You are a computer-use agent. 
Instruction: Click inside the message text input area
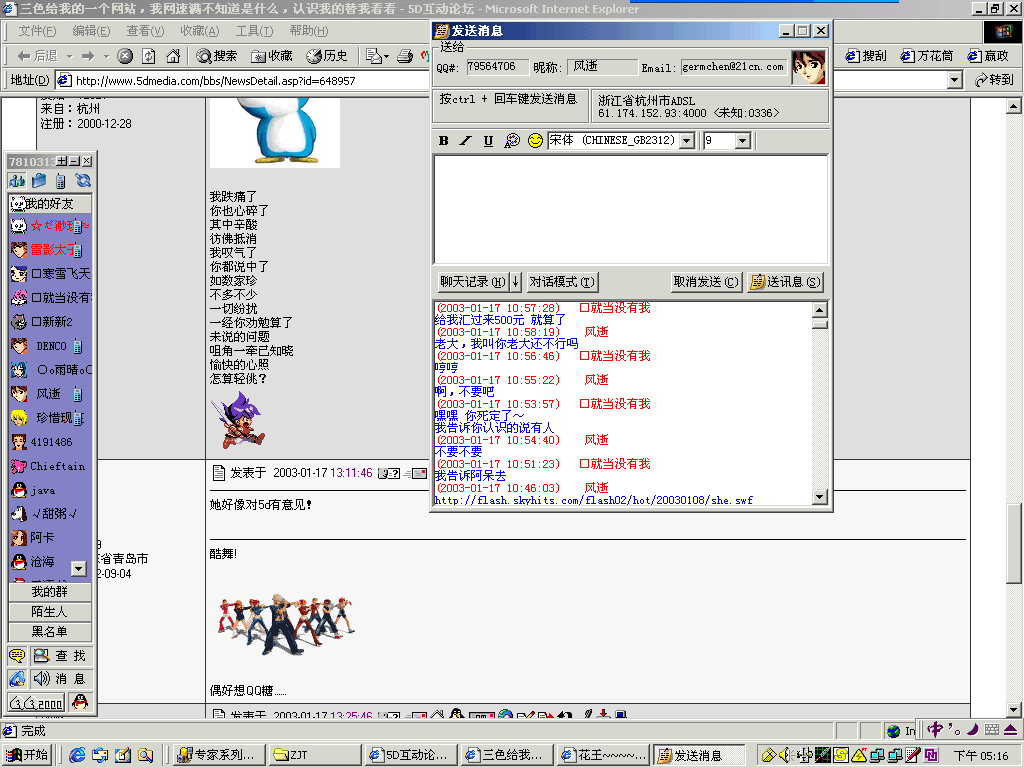pyautogui.click(x=630, y=210)
